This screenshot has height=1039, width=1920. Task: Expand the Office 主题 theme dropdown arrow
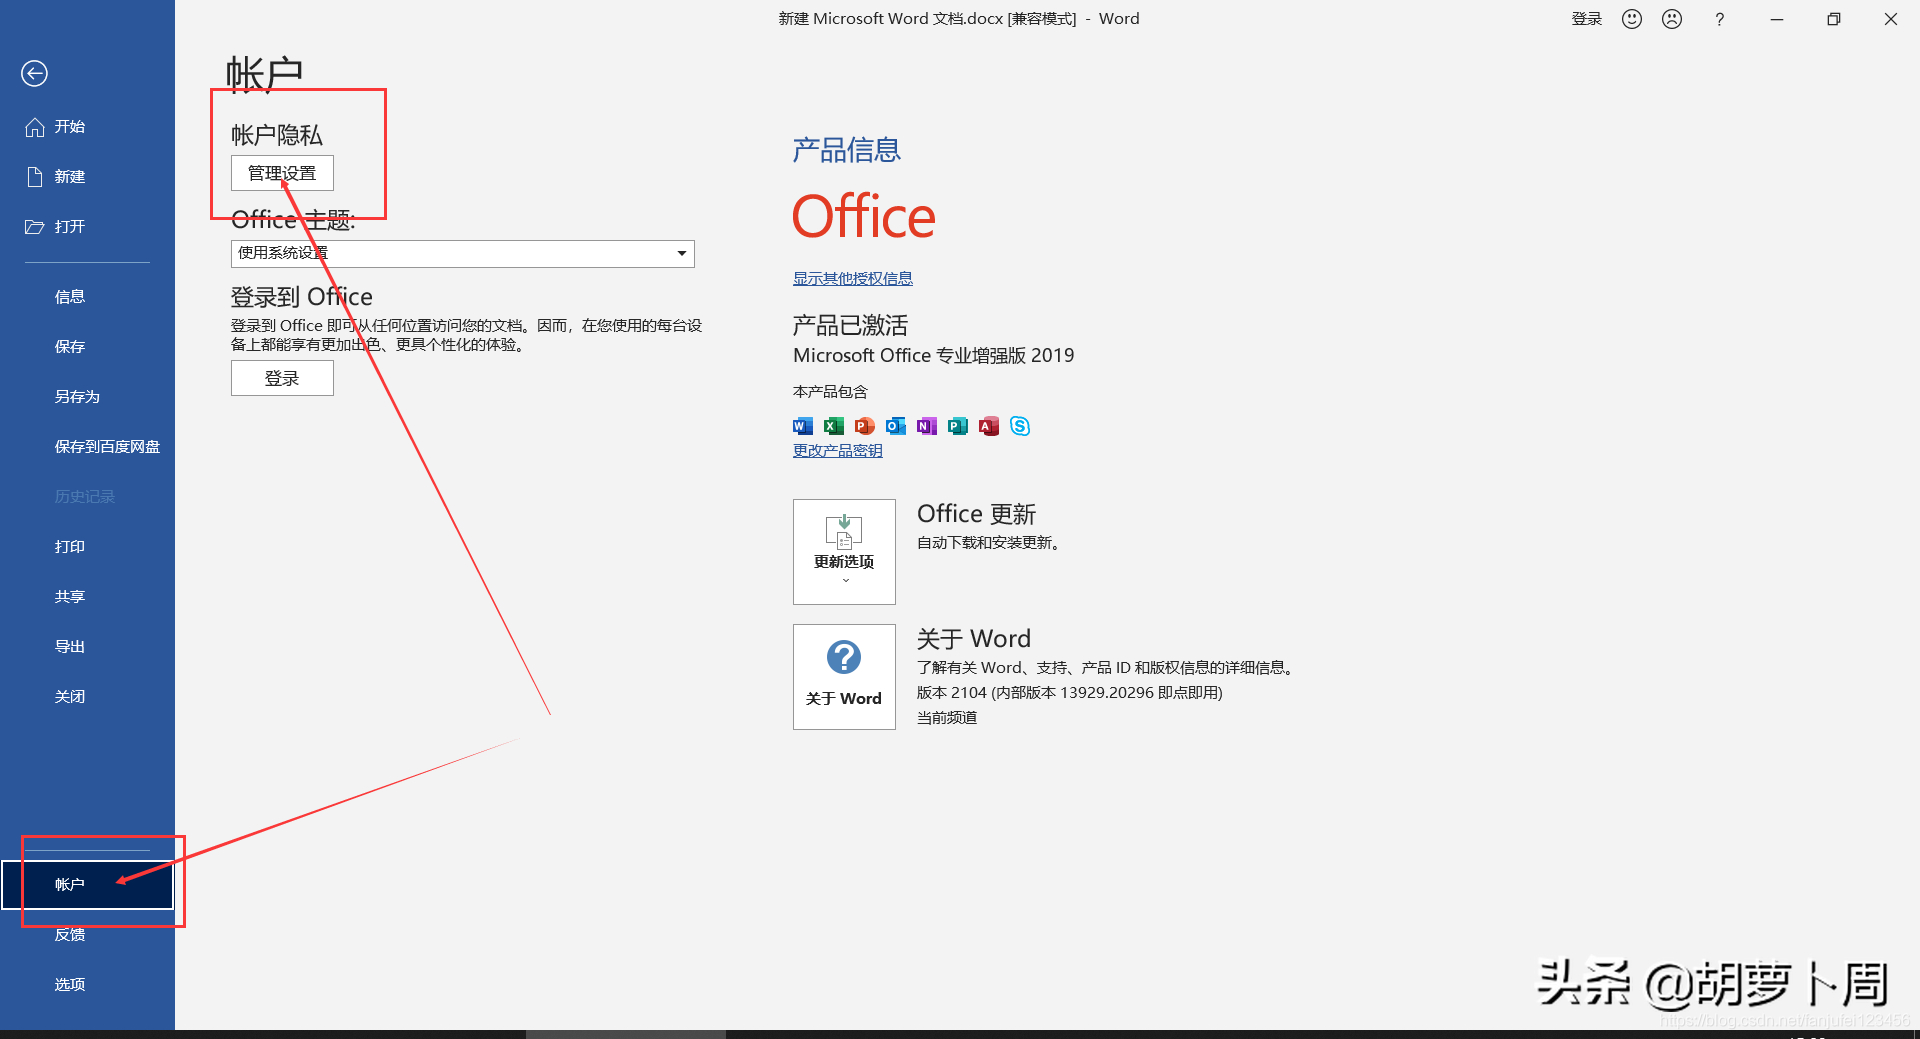click(682, 253)
